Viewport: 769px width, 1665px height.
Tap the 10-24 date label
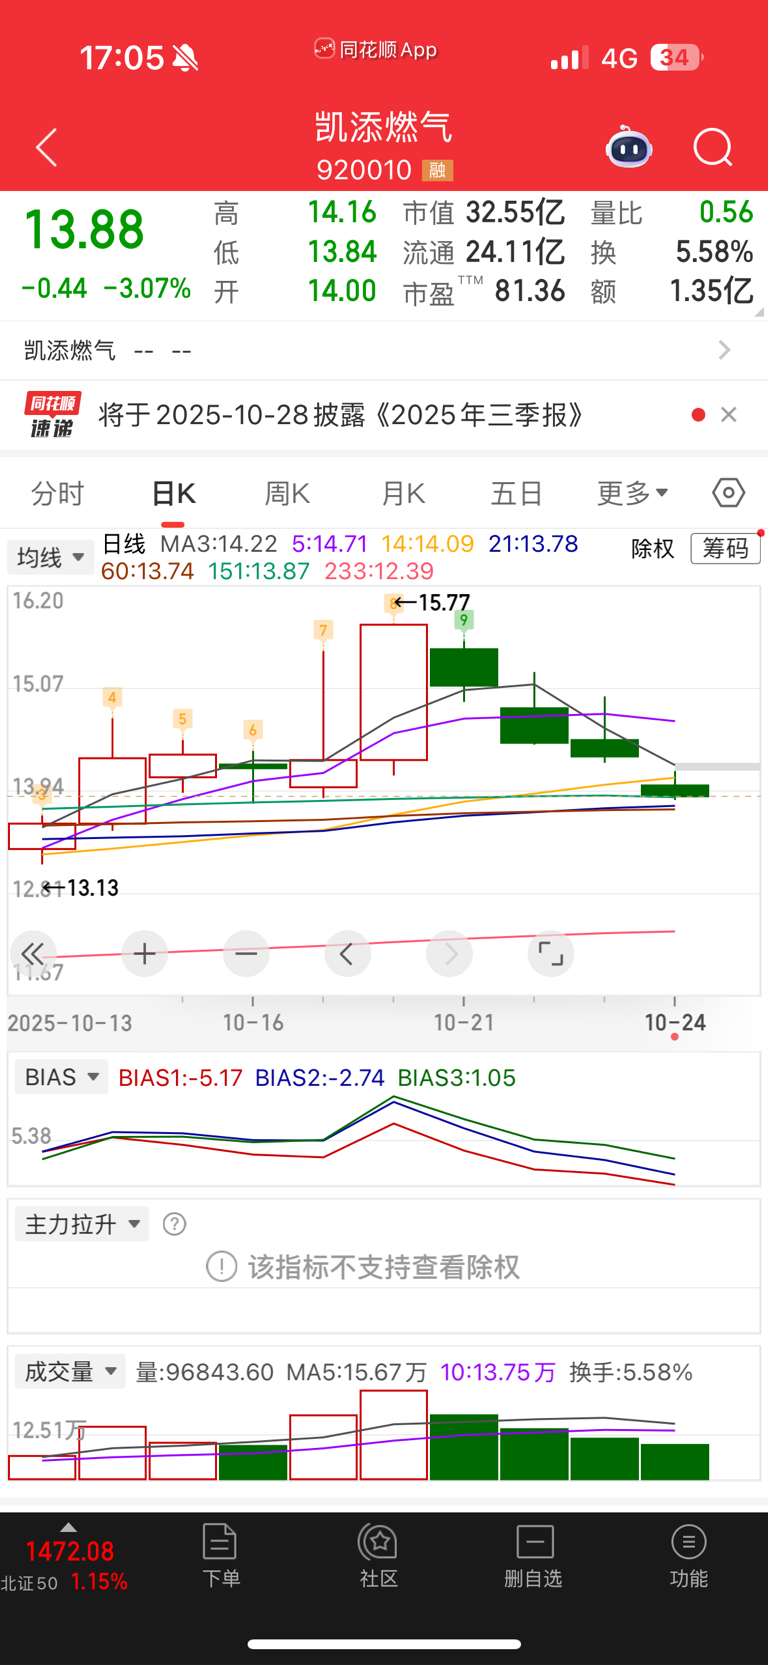click(x=675, y=1023)
